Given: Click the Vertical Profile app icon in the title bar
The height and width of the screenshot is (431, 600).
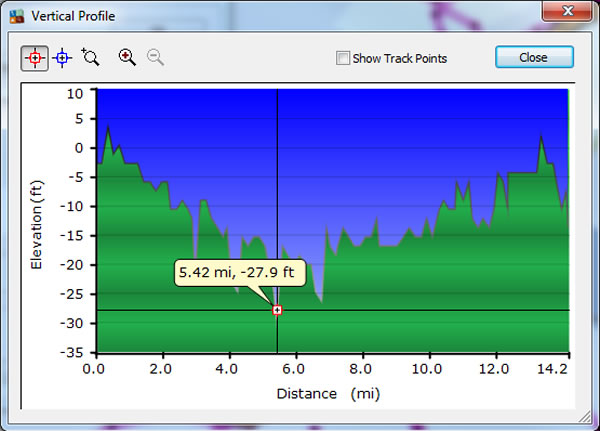Looking at the screenshot, I should point(16,16).
